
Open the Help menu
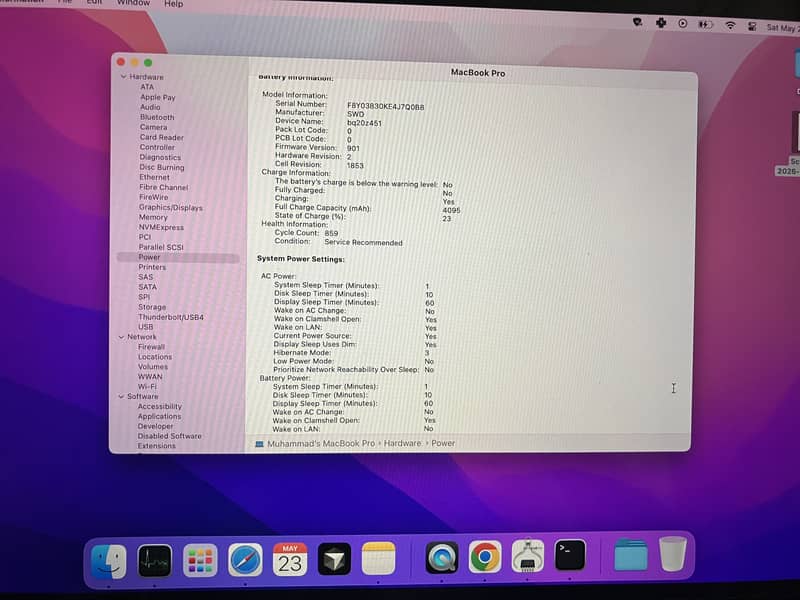(173, 4)
